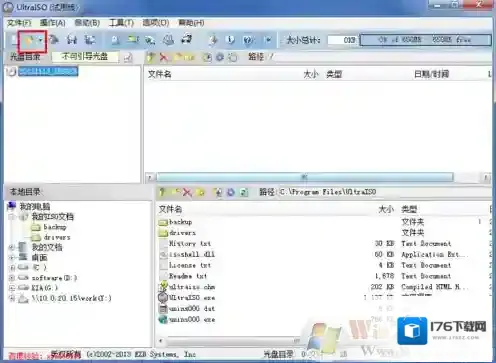Open the 启动(B) menu
The height and width of the screenshot is (363, 496).
click(x=87, y=23)
